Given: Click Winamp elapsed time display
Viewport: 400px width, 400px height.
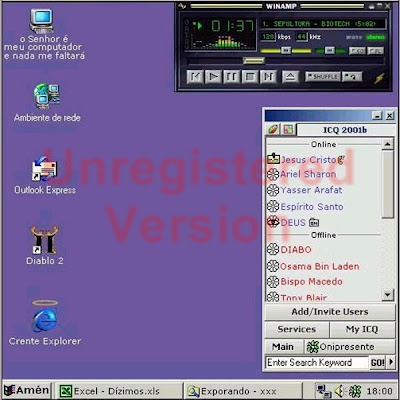Looking at the screenshot, I should (233, 26).
